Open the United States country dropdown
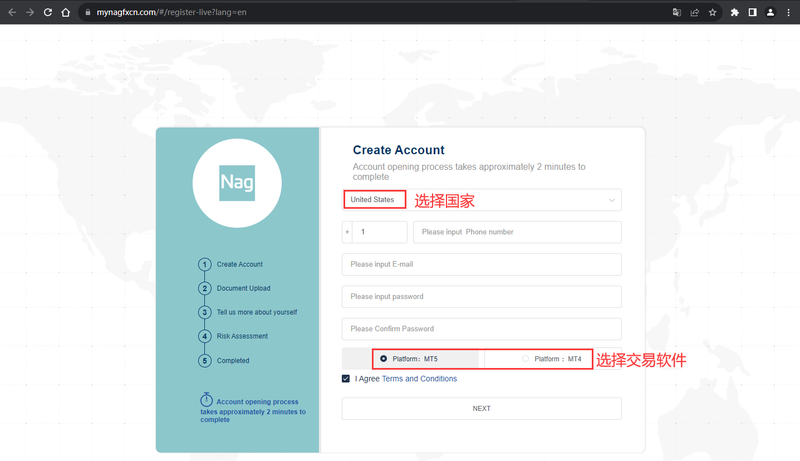 coord(482,200)
